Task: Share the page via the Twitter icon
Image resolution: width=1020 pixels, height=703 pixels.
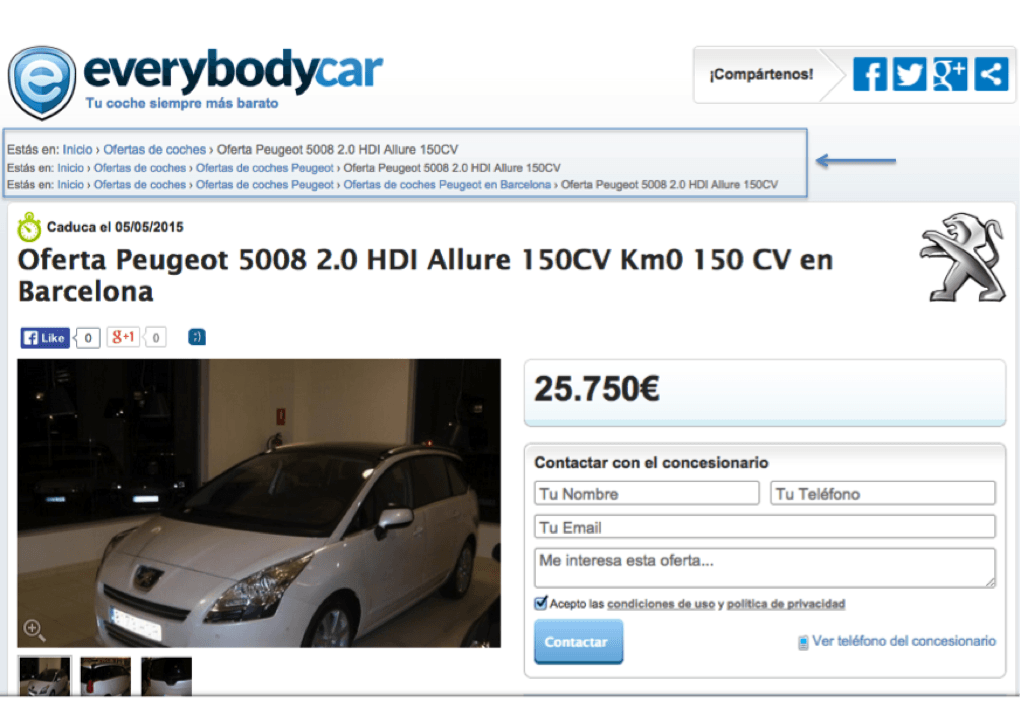Action: pos(909,72)
